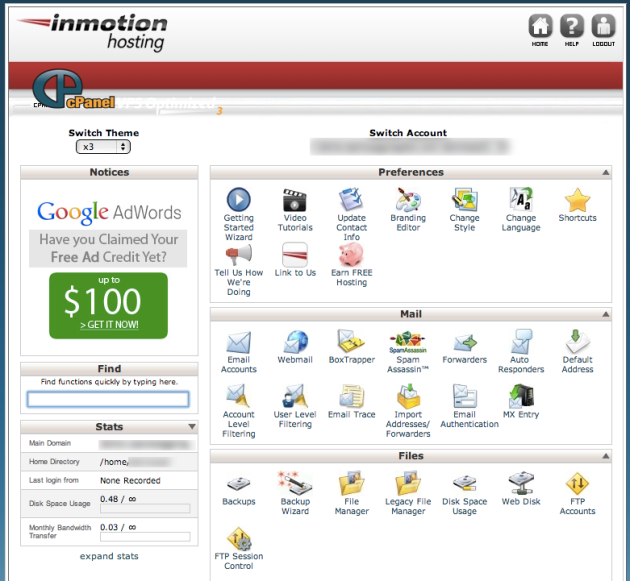Image resolution: width=630 pixels, height=581 pixels.
Task: Open the Switch Theme x3 dropdown
Action: pos(103,147)
